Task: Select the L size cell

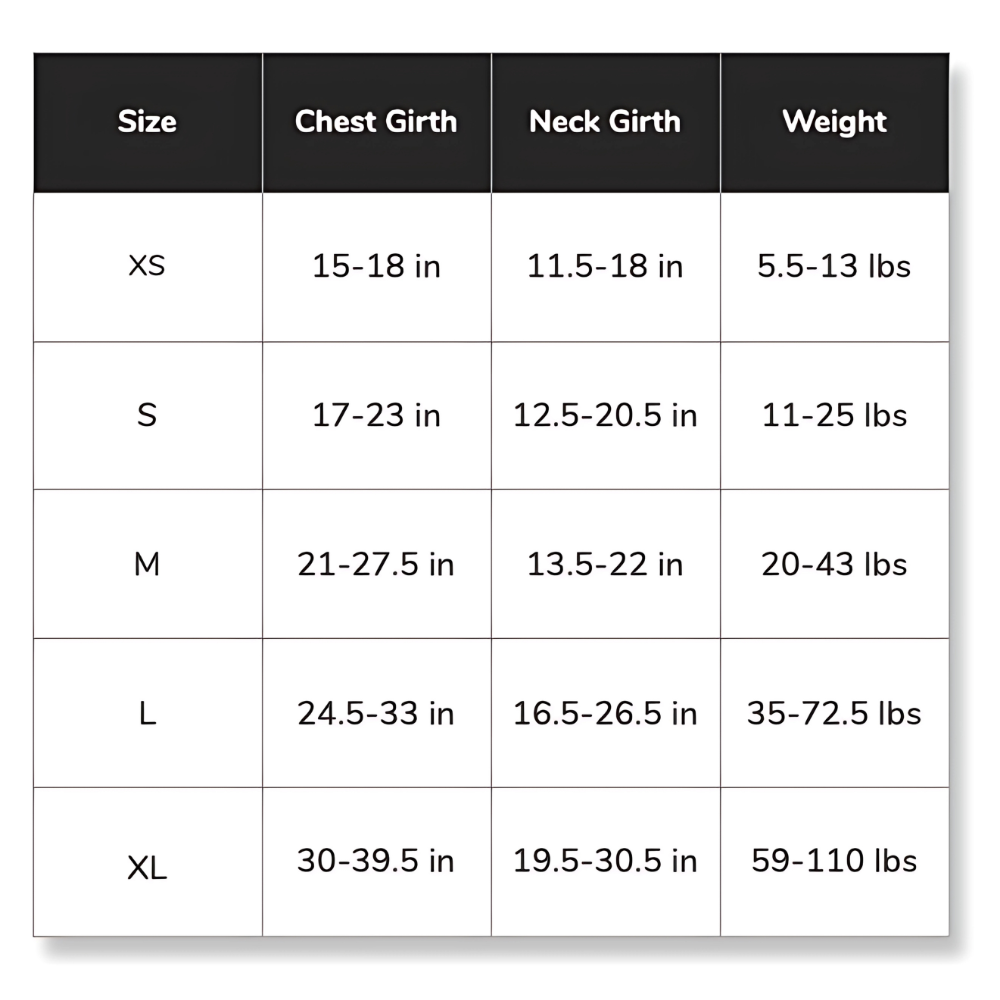Action: (147, 713)
